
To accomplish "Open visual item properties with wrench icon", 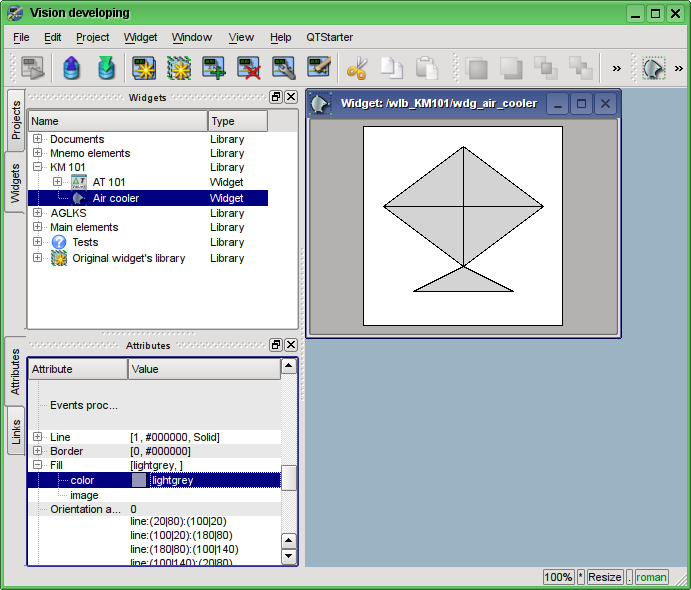I will click(x=283, y=69).
